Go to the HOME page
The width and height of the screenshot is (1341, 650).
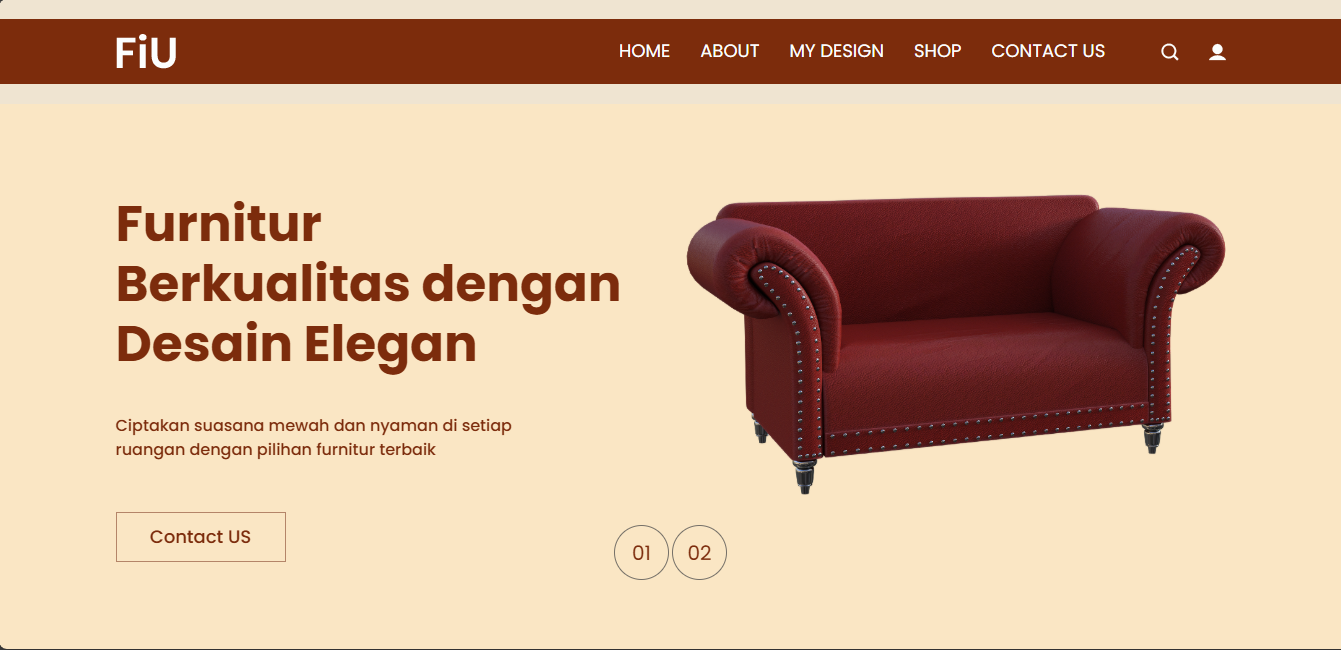pyautogui.click(x=644, y=51)
